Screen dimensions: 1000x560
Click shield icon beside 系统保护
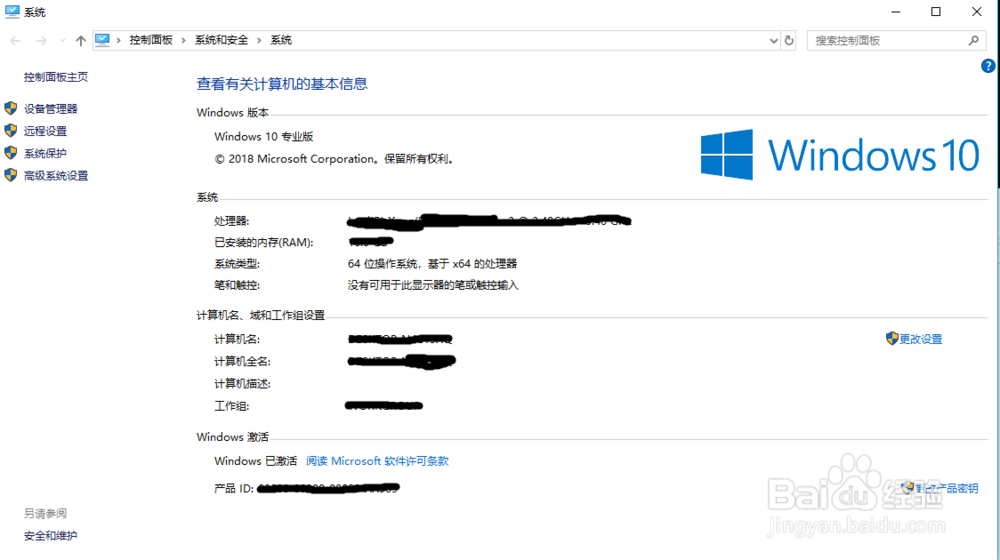coord(11,153)
